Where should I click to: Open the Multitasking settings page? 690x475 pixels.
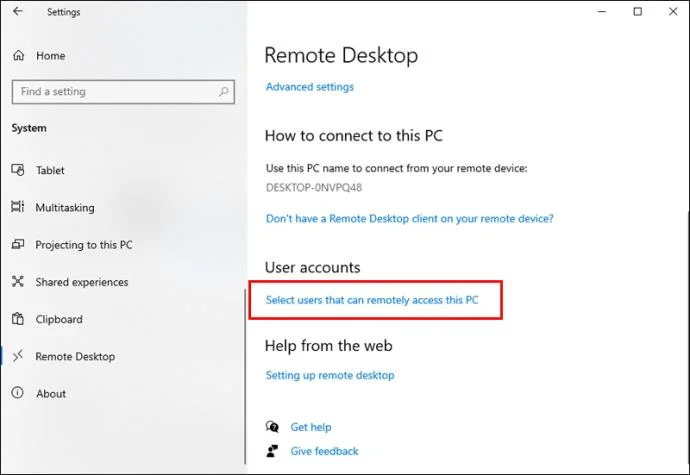tap(65, 207)
